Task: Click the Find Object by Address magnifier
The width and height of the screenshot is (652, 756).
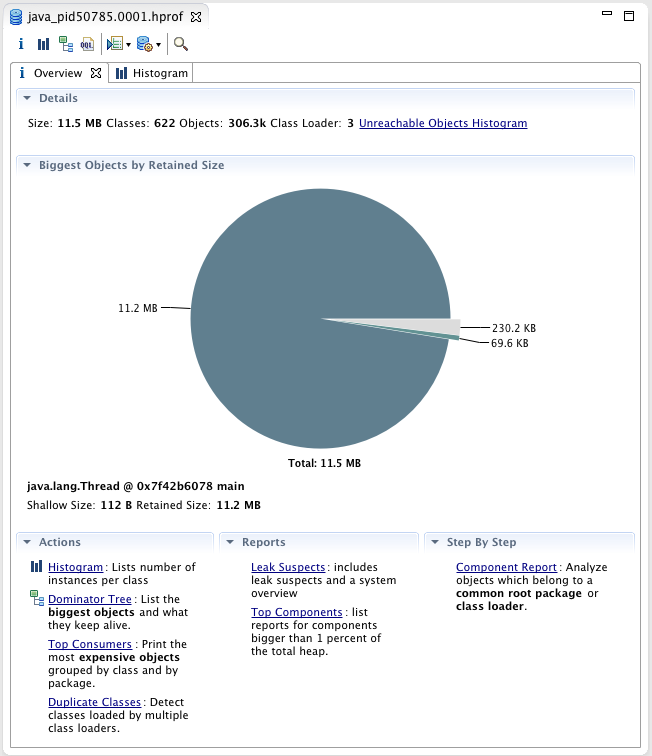Action: click(x=181, y=44)
